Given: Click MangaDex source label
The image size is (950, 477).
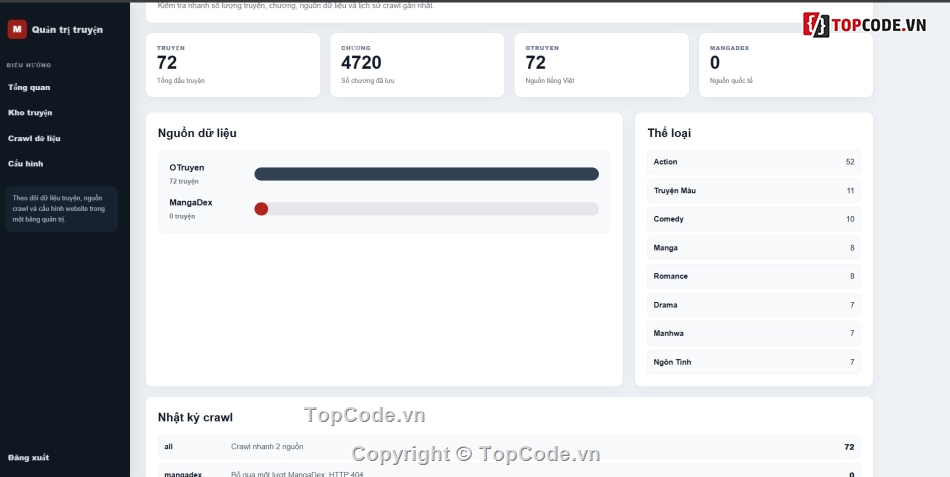Looking at the screenshot, I should (x=191, y=202).
